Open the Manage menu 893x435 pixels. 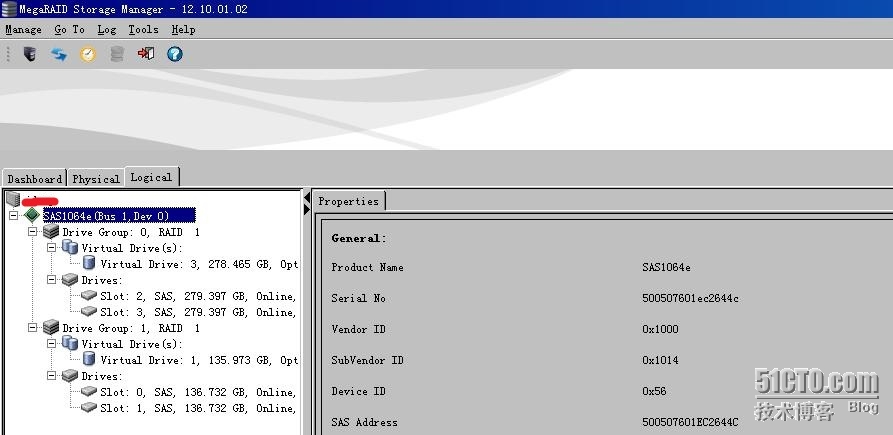[x=23, y=29]
